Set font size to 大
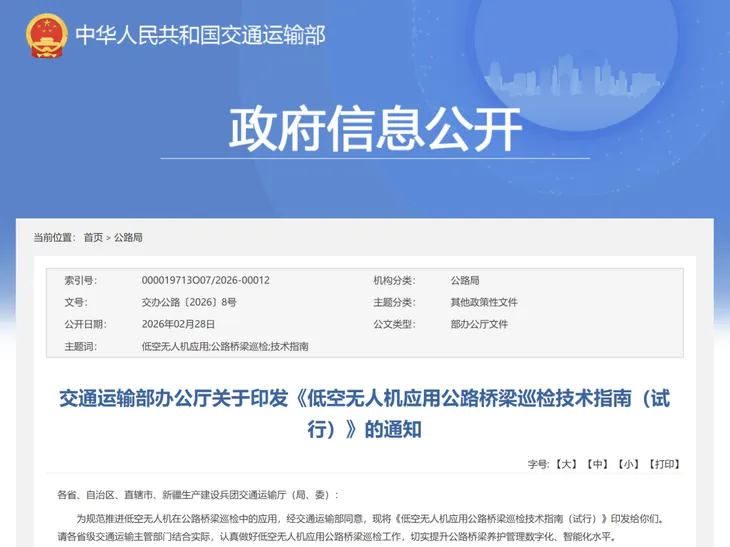730x547 pixels. click(x=567, y=464)
